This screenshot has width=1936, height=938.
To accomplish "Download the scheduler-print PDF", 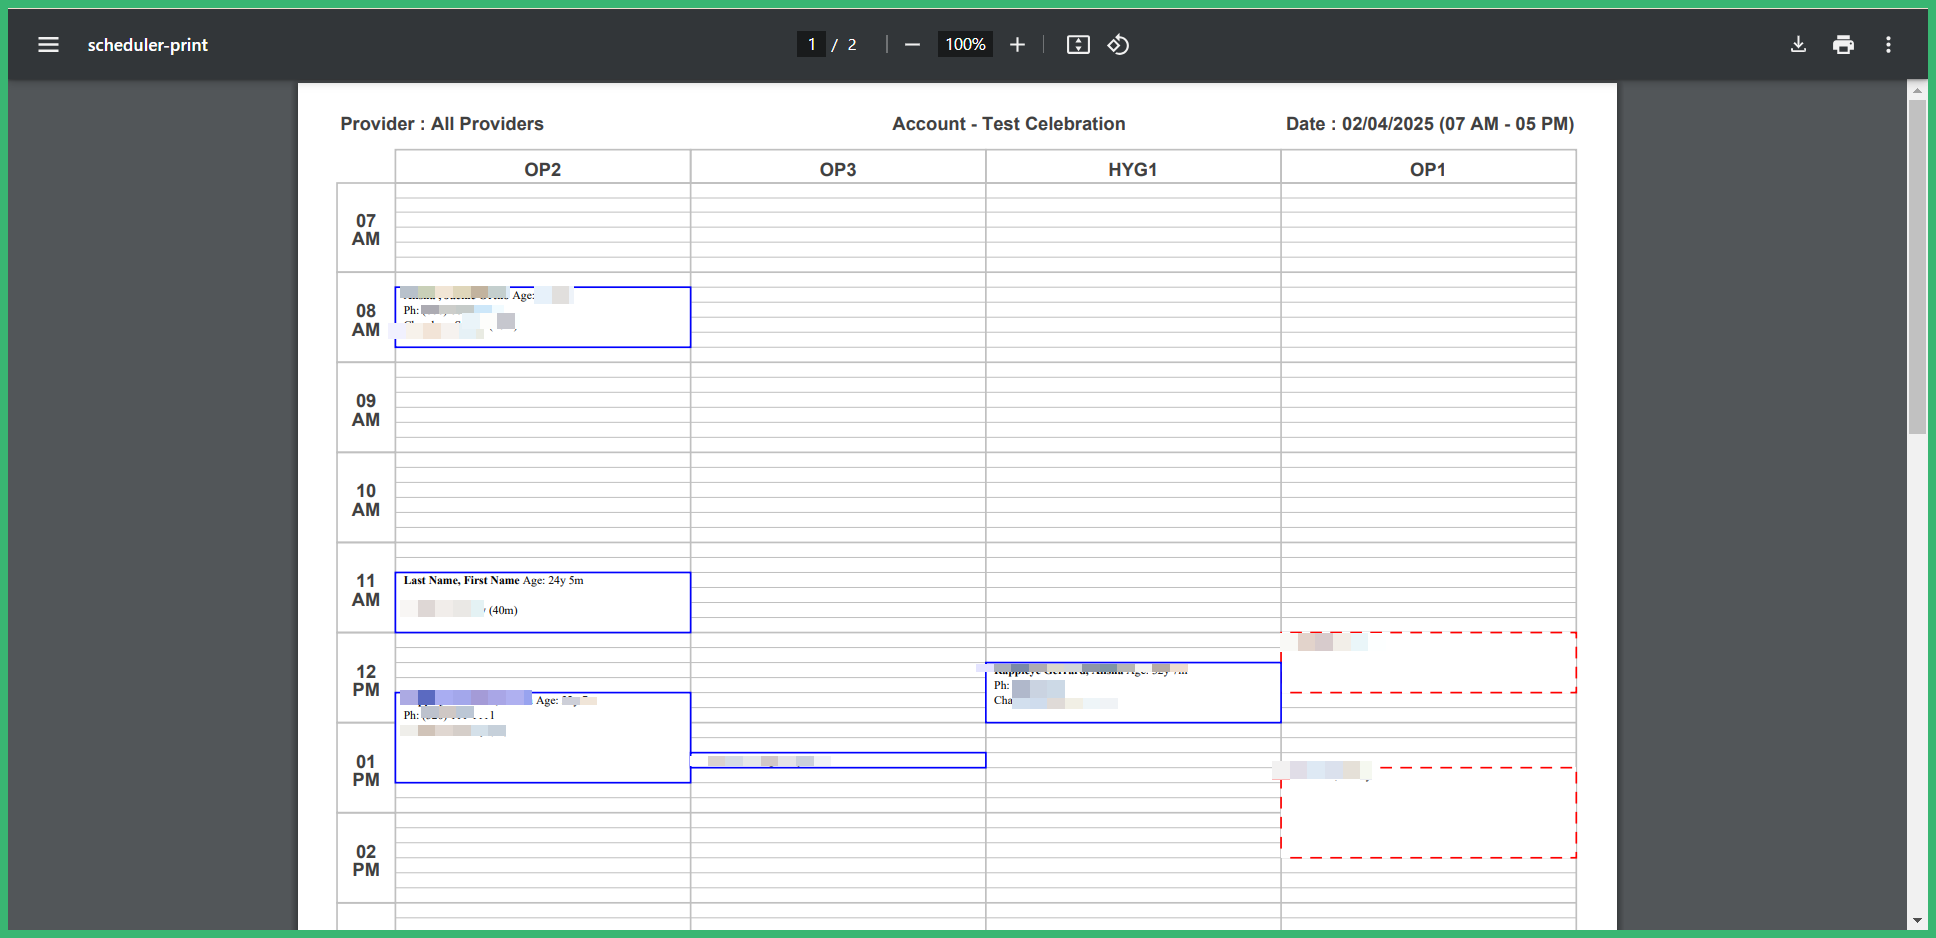I will coord(1798,44).
